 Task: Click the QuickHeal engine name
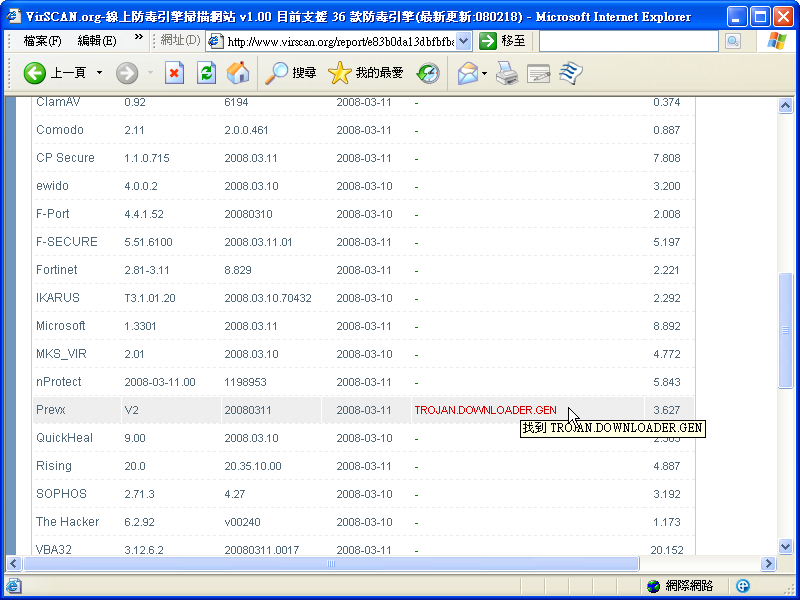(x=64, y=438)
